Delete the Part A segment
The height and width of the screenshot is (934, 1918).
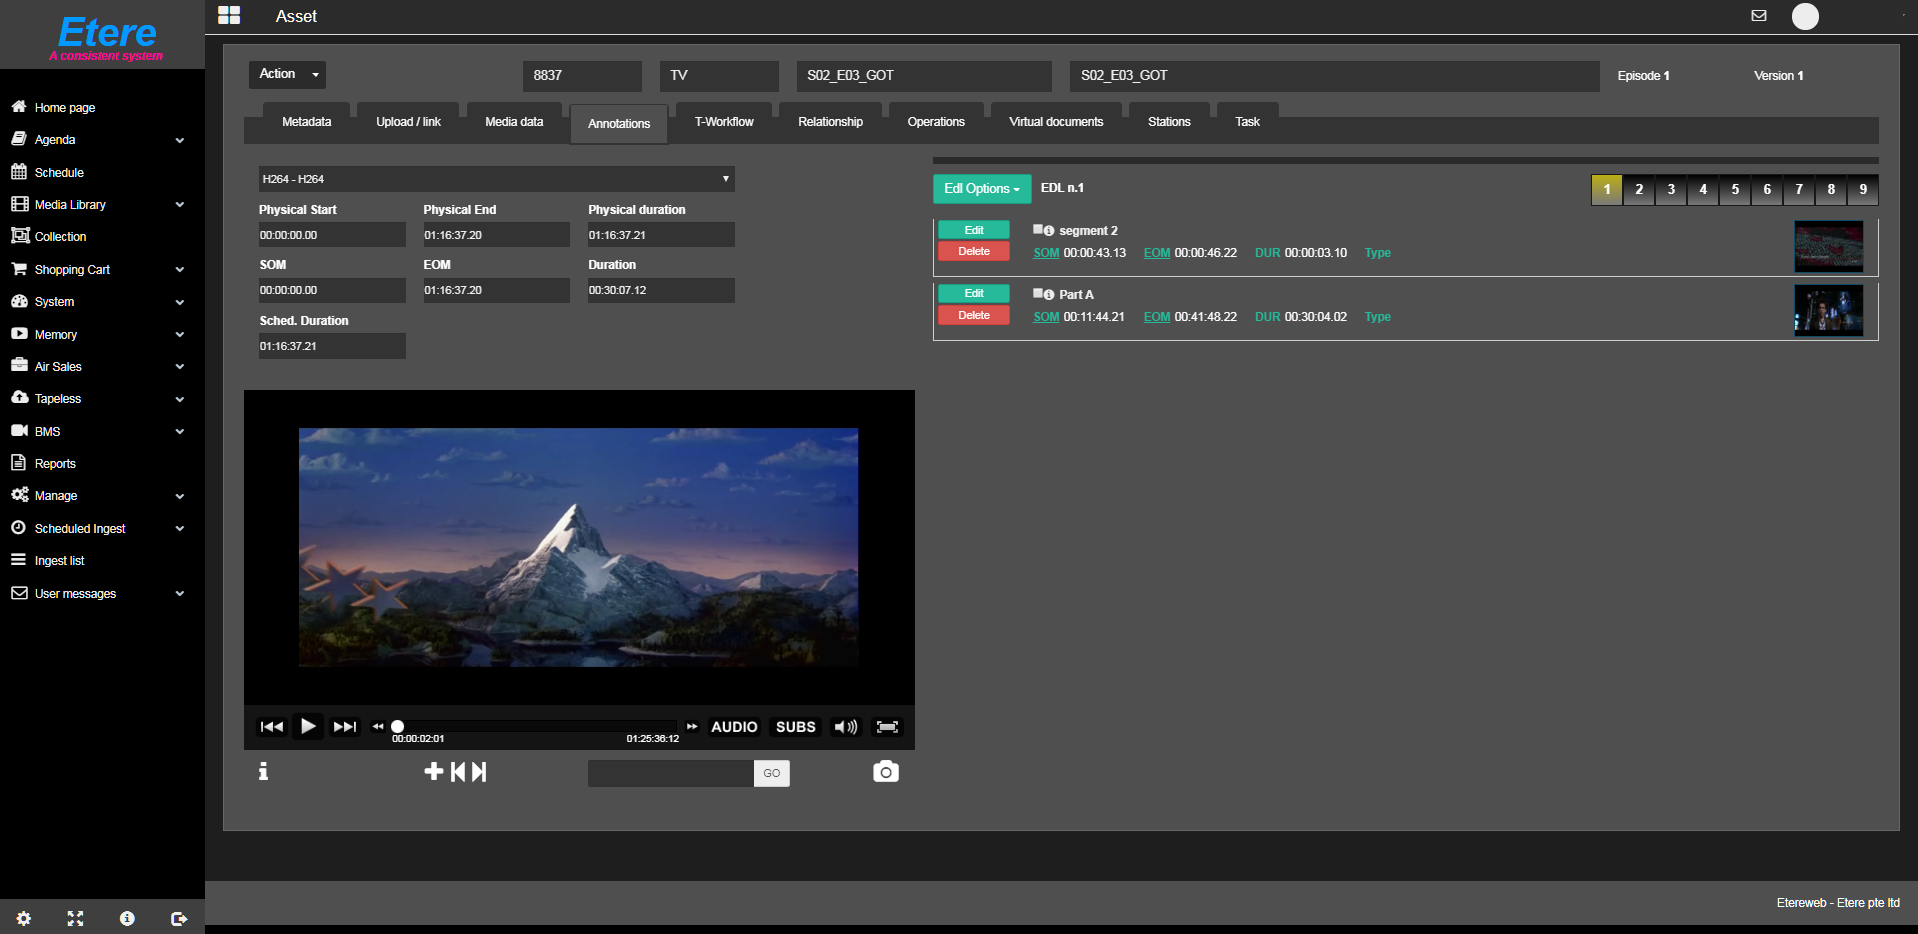[x=972, y=315]
